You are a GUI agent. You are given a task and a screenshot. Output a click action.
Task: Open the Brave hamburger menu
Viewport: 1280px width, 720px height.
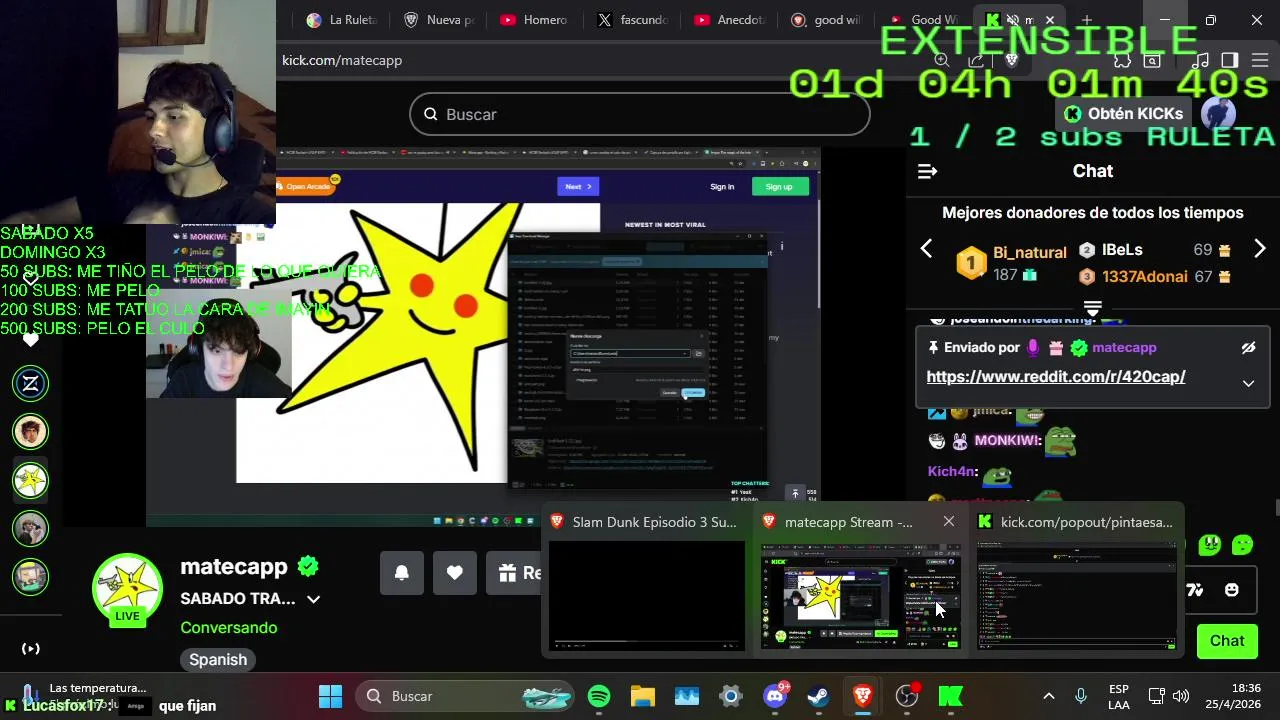[x=1260, y=60]
